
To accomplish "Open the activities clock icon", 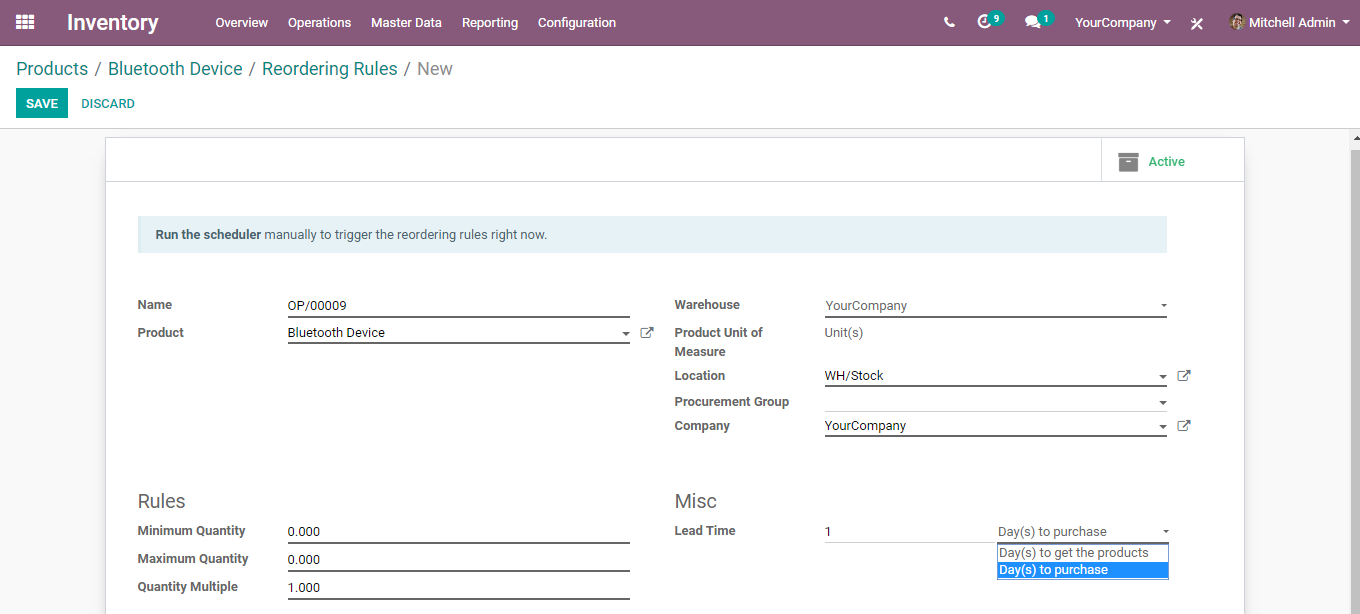I will (985, 22).
